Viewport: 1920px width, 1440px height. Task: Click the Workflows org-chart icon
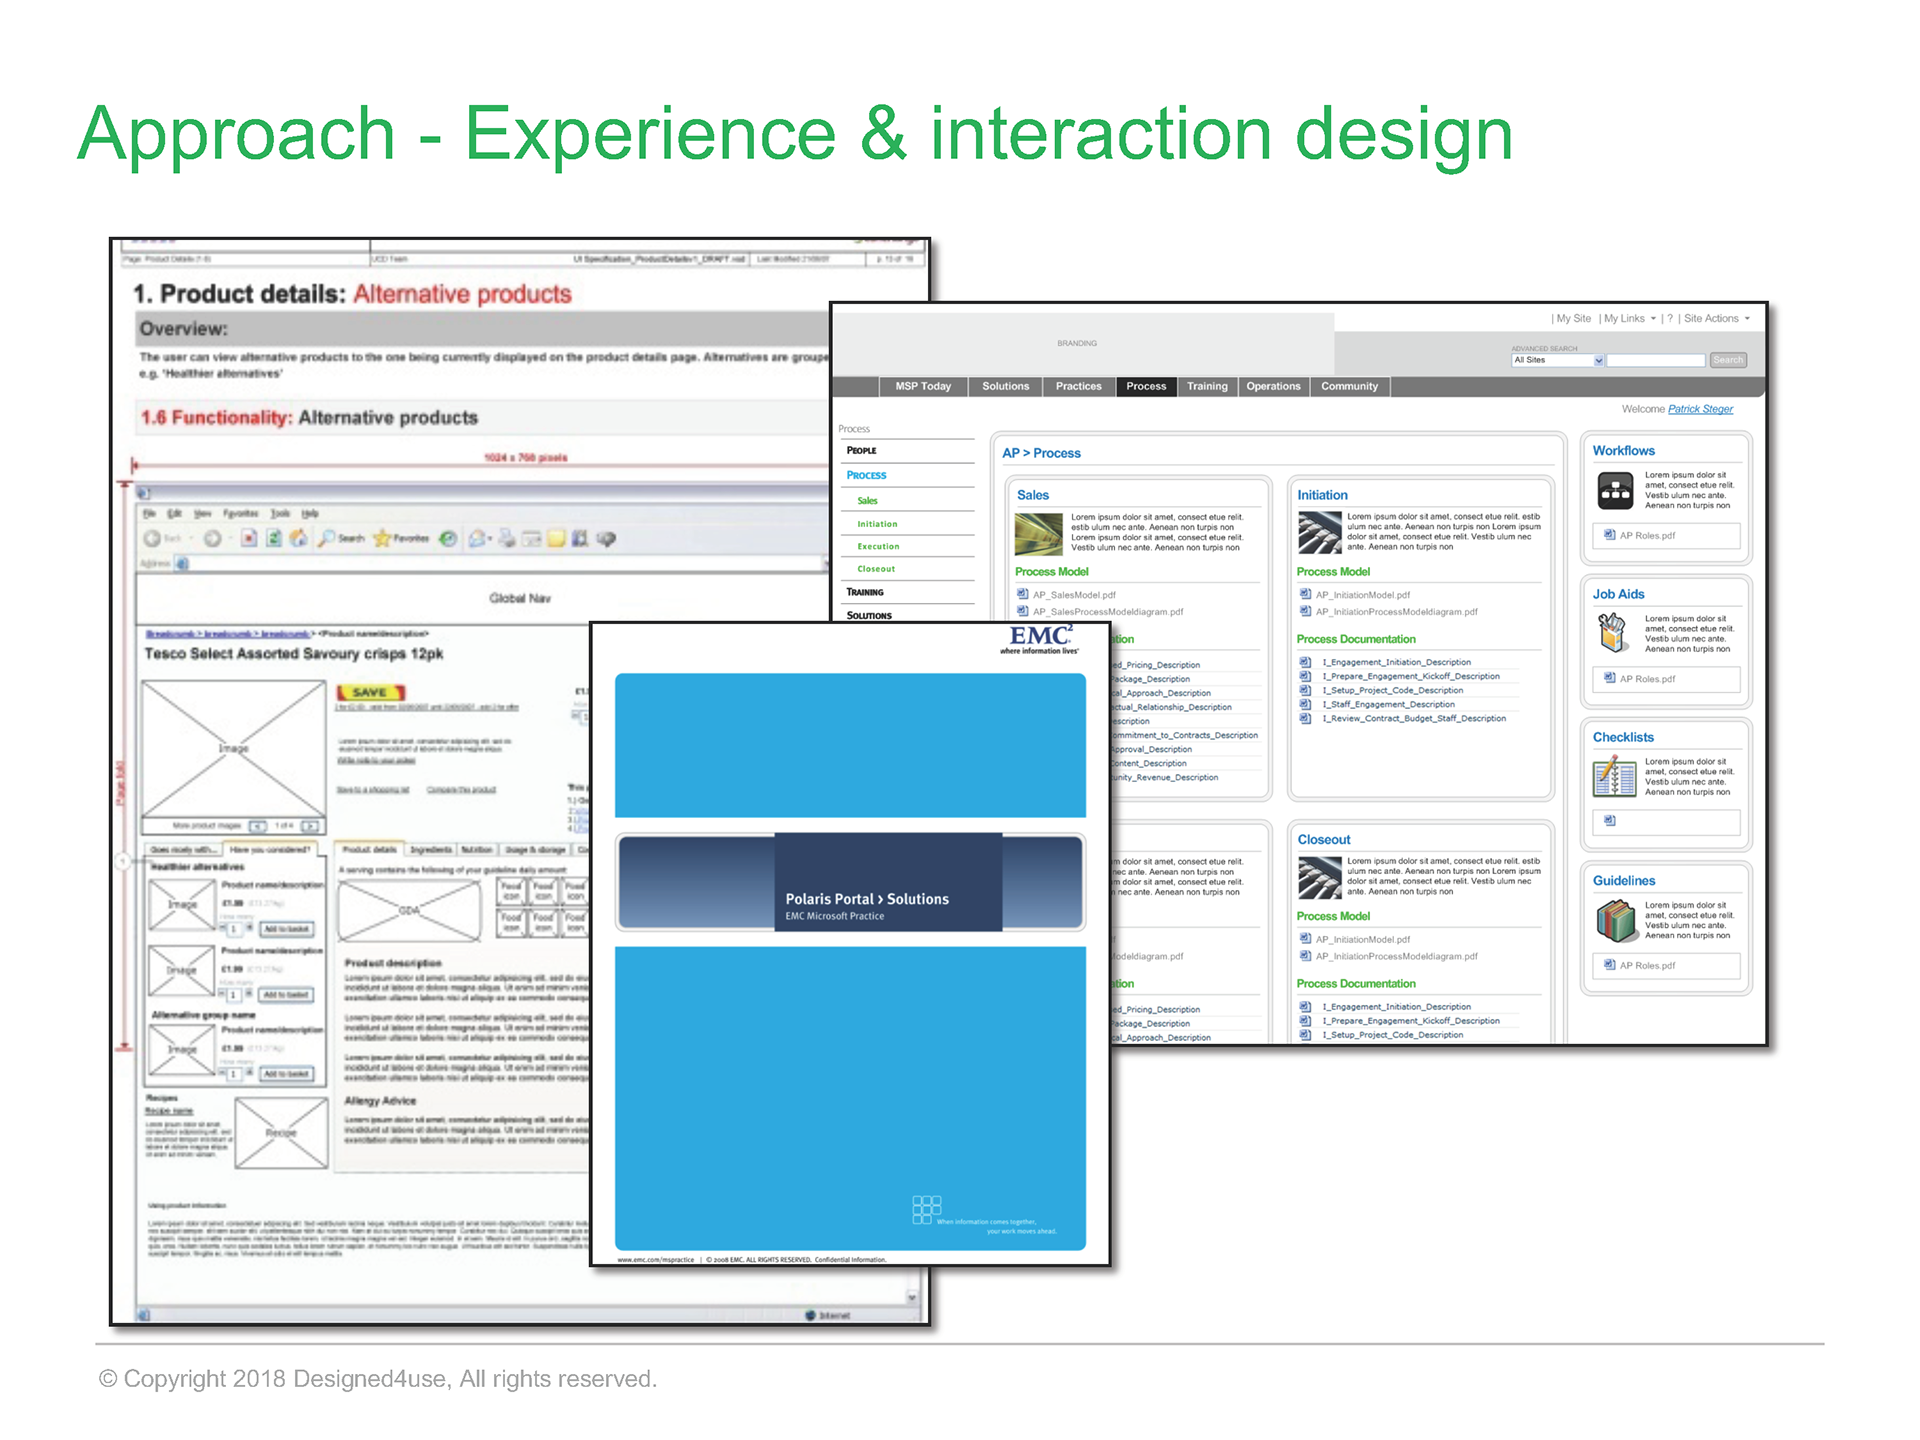1615,491
